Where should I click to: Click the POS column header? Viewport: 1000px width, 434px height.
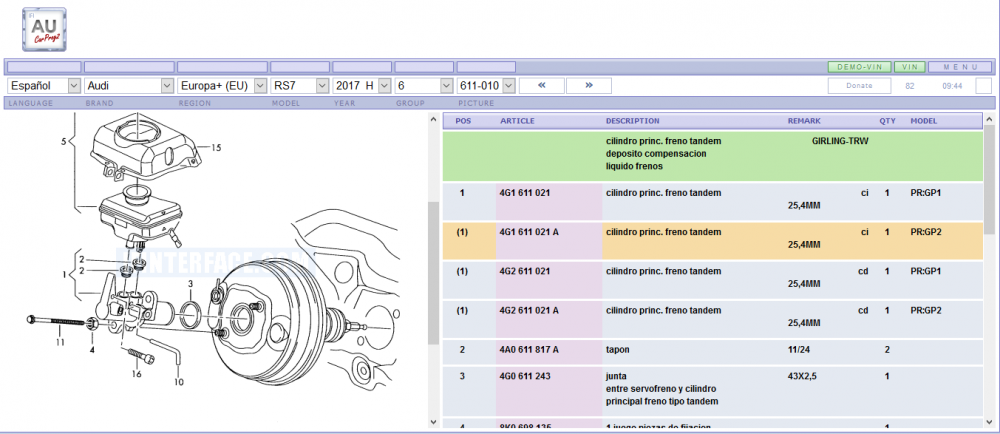pos(464,121)
